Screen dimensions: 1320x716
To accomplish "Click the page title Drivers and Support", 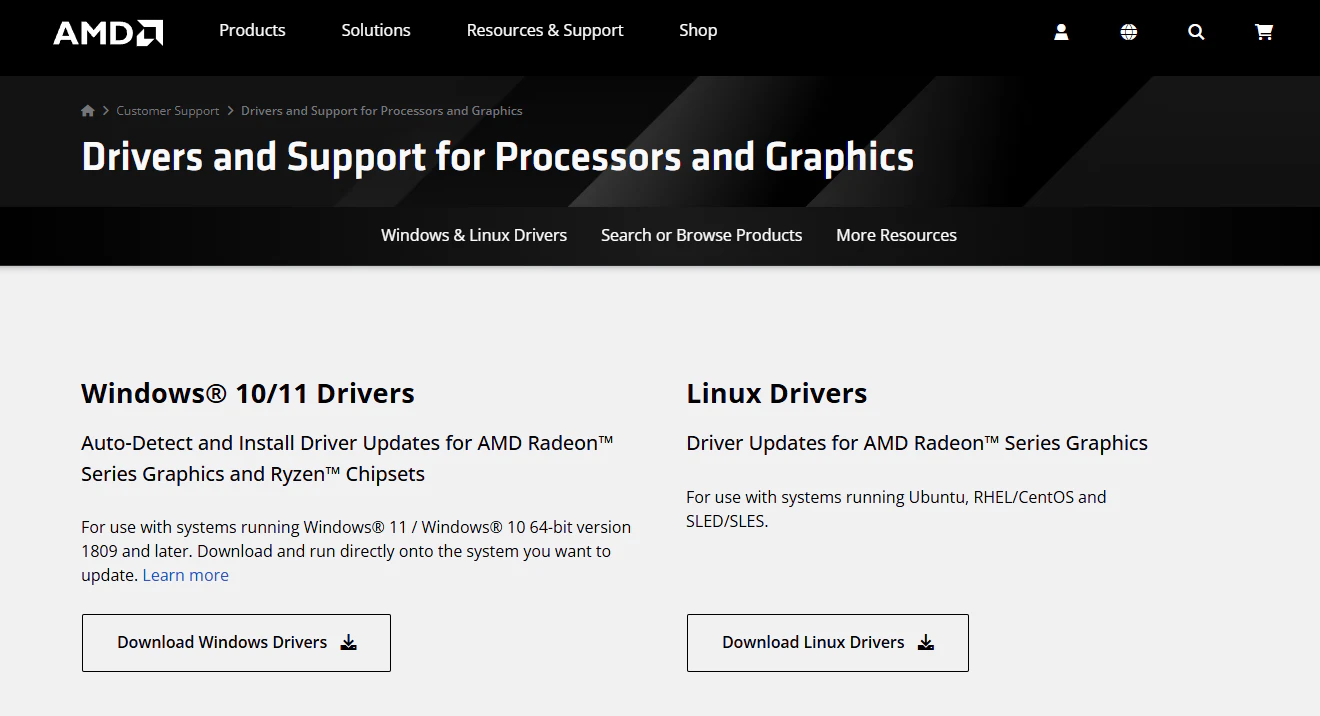I will (498, 157).
